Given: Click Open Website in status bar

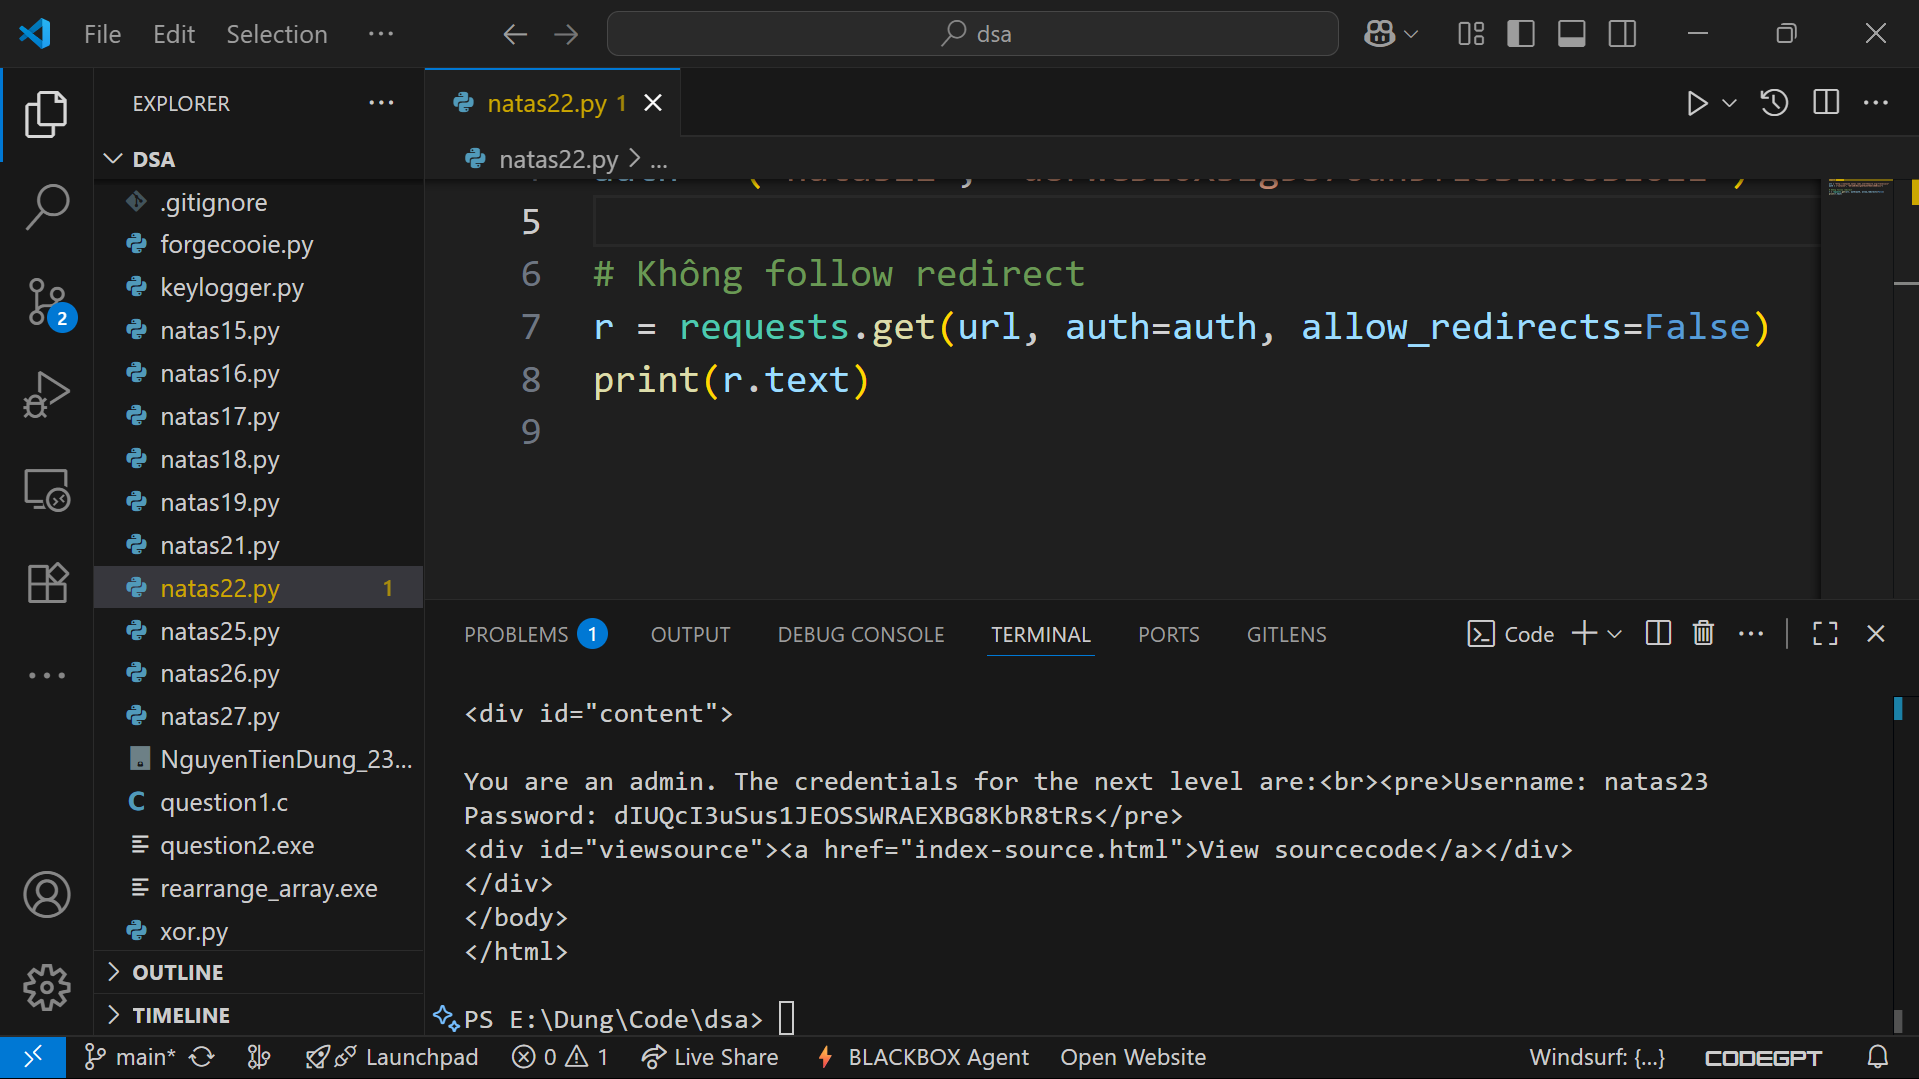Looking at the screenshot, I should 1132,1057.
